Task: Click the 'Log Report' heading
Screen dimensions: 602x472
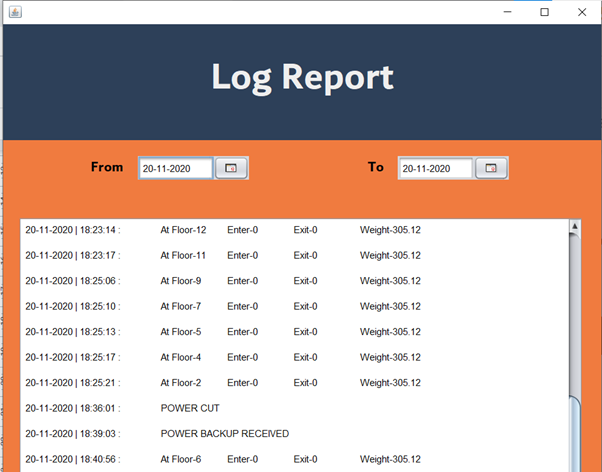Action: (x=303, y=78)
